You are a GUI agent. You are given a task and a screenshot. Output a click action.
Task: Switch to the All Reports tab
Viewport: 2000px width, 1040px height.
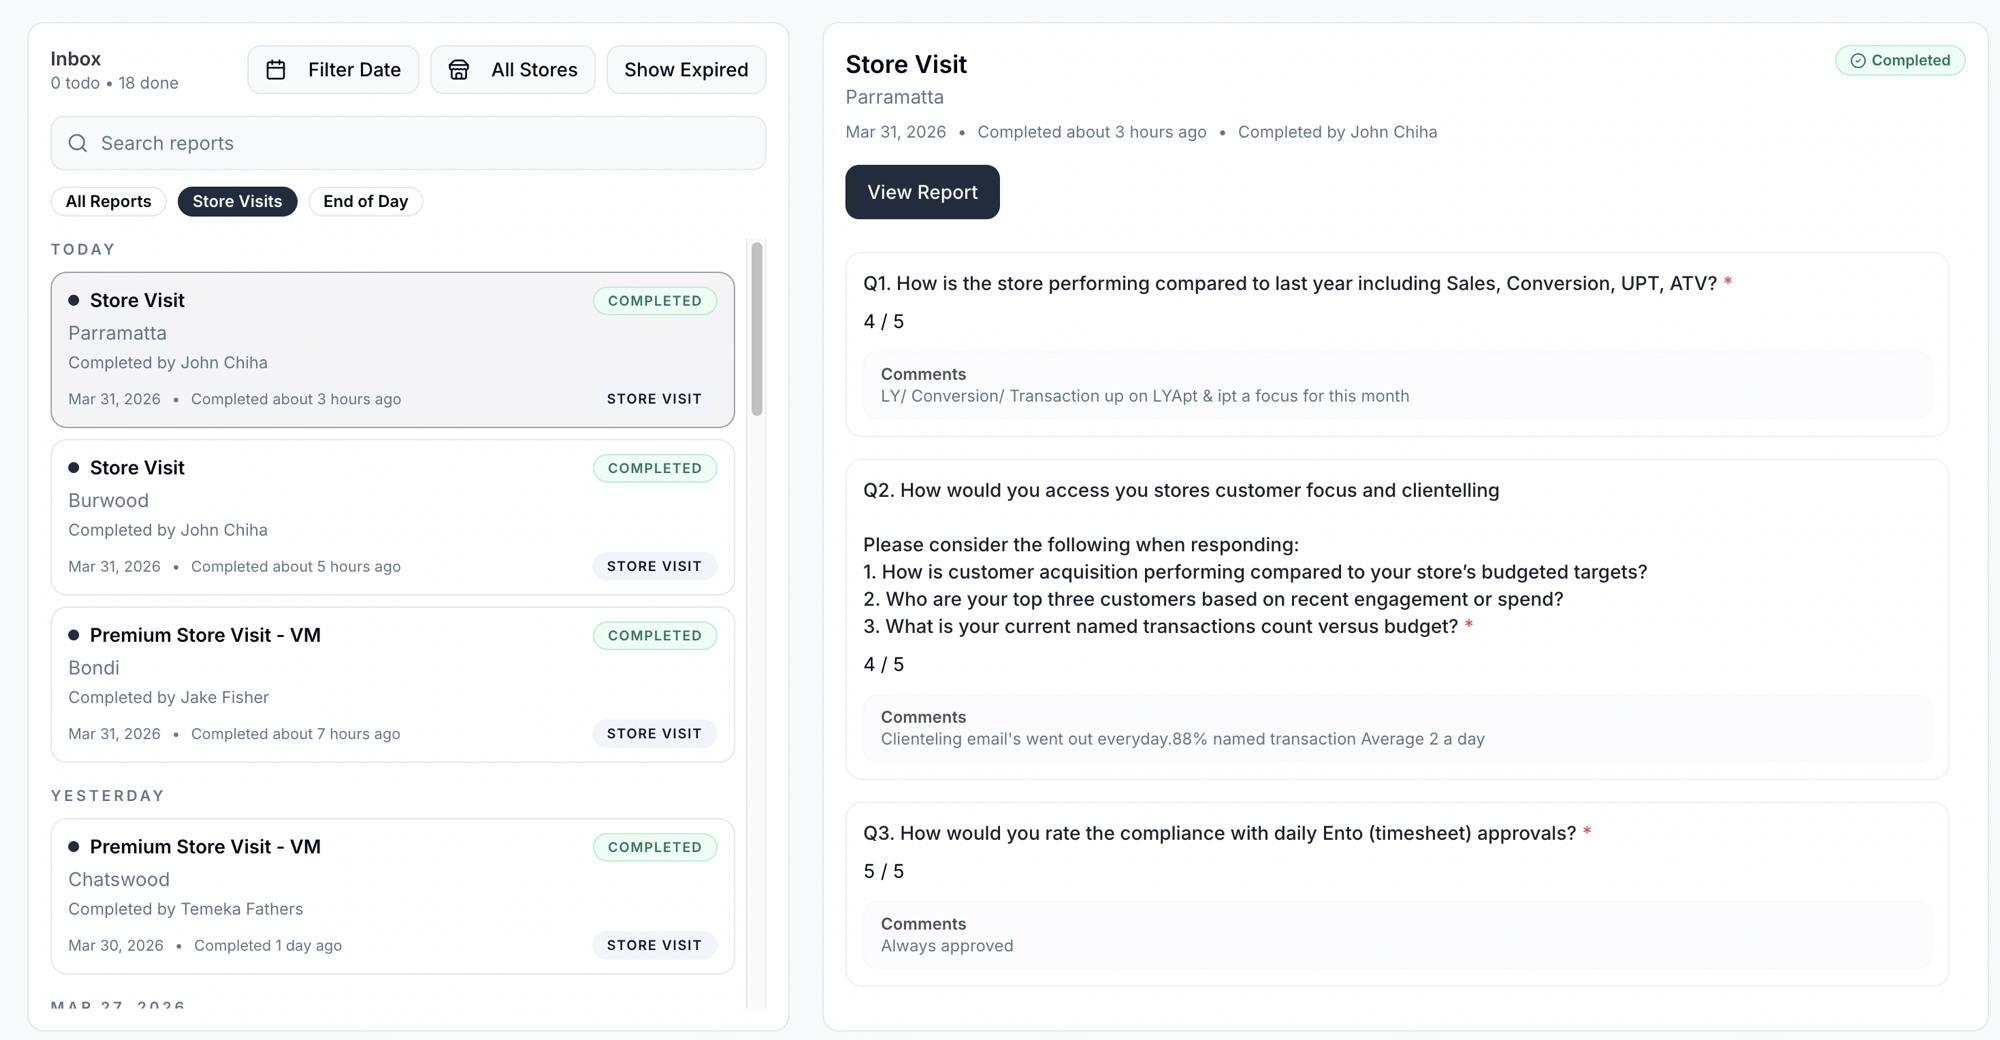pos(108,202)
